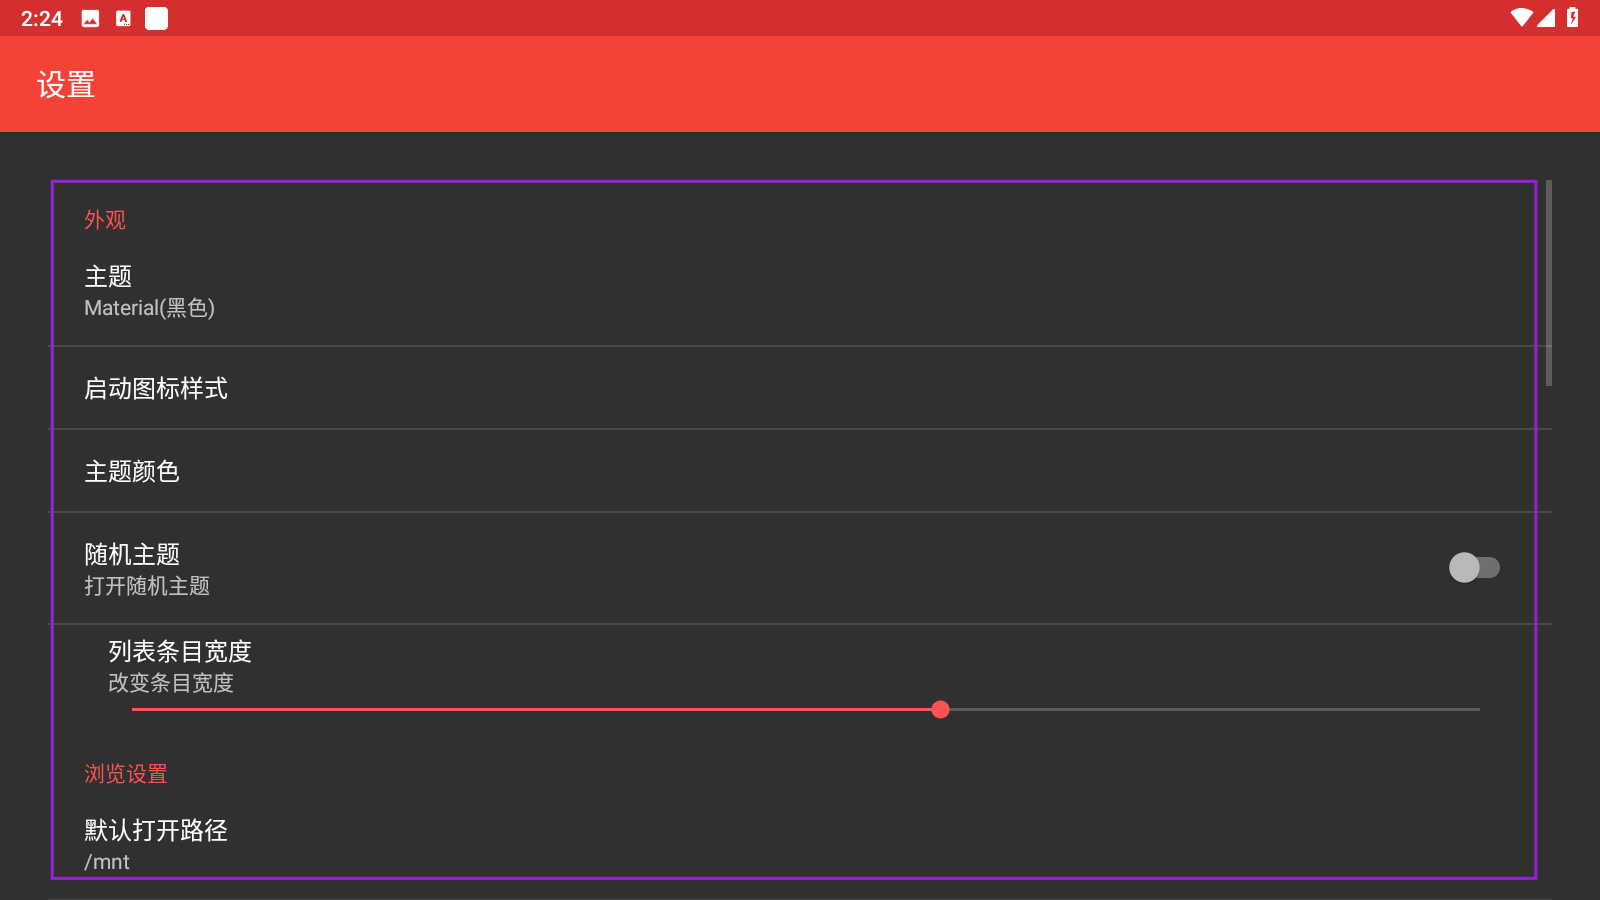The width and height of the screenshot is (1600, 900).
Task: Click the vertical scrollbar of settings list
Action: (x=1549, y=283)
